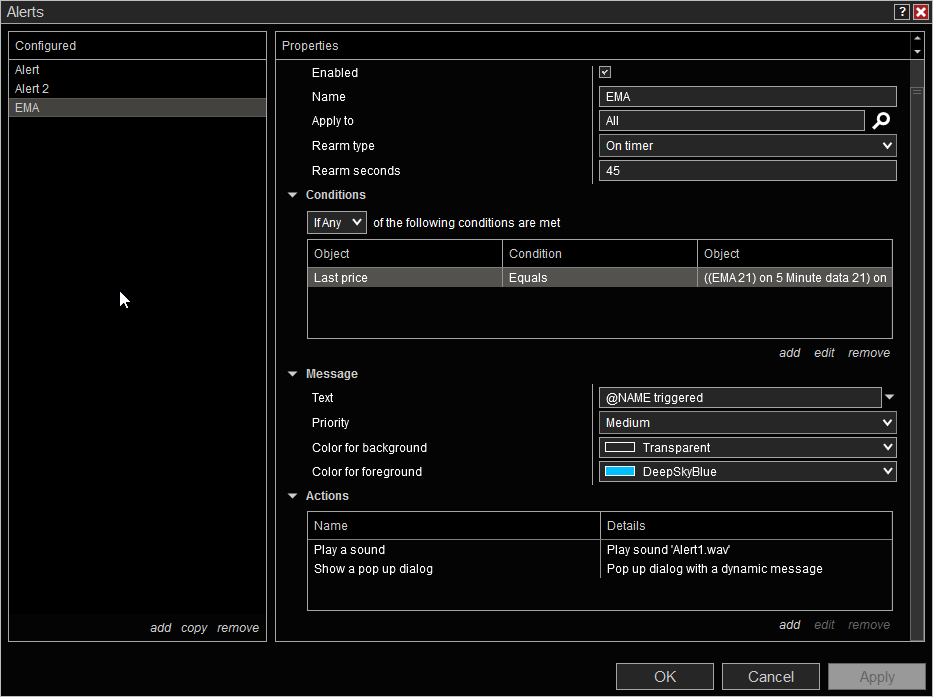
Task: Collapse the Conditions section
Action: click(293, 196)
